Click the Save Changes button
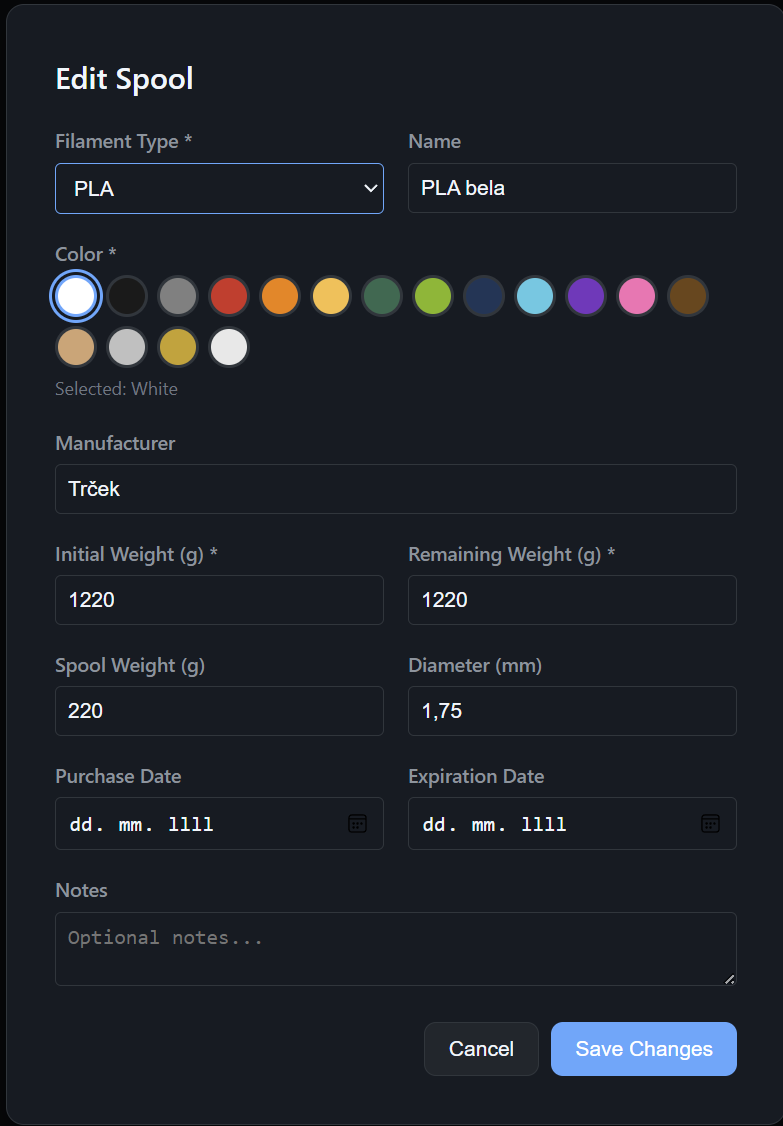This screenshot has width=783, height=1126. coord(643,1049)
